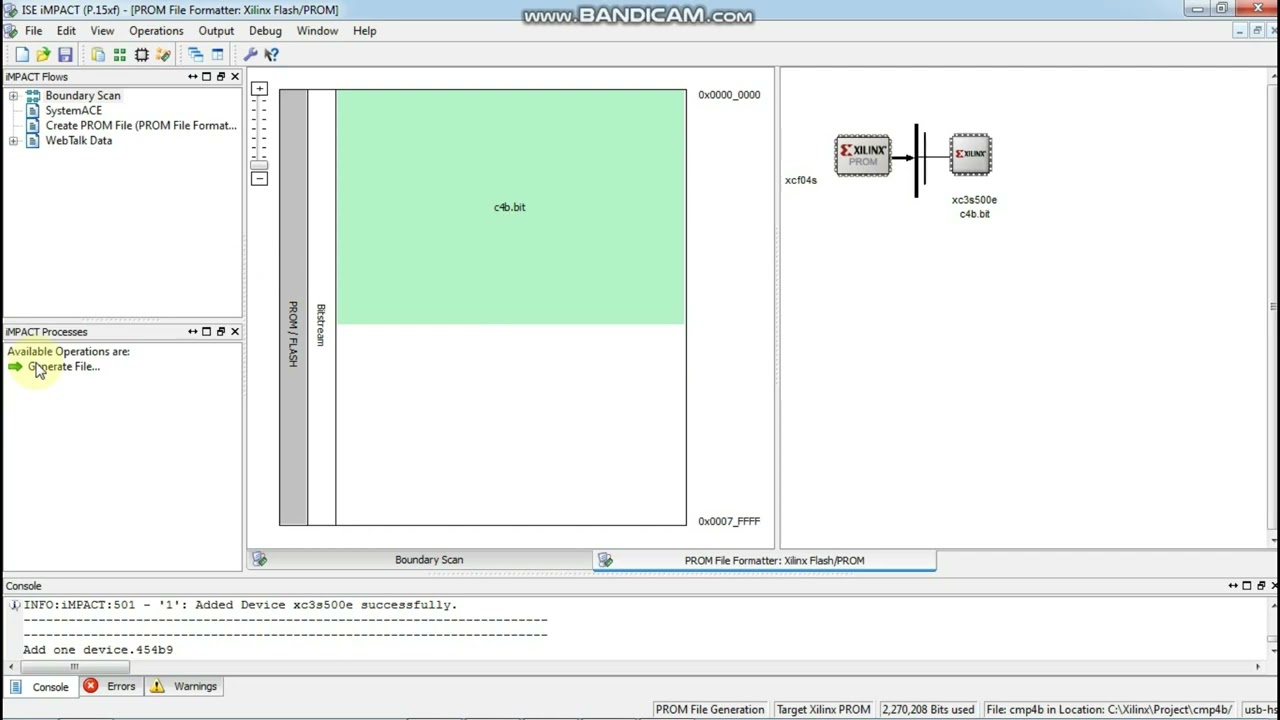
Task: Open the Output menu
Action: tap(216, 31)
